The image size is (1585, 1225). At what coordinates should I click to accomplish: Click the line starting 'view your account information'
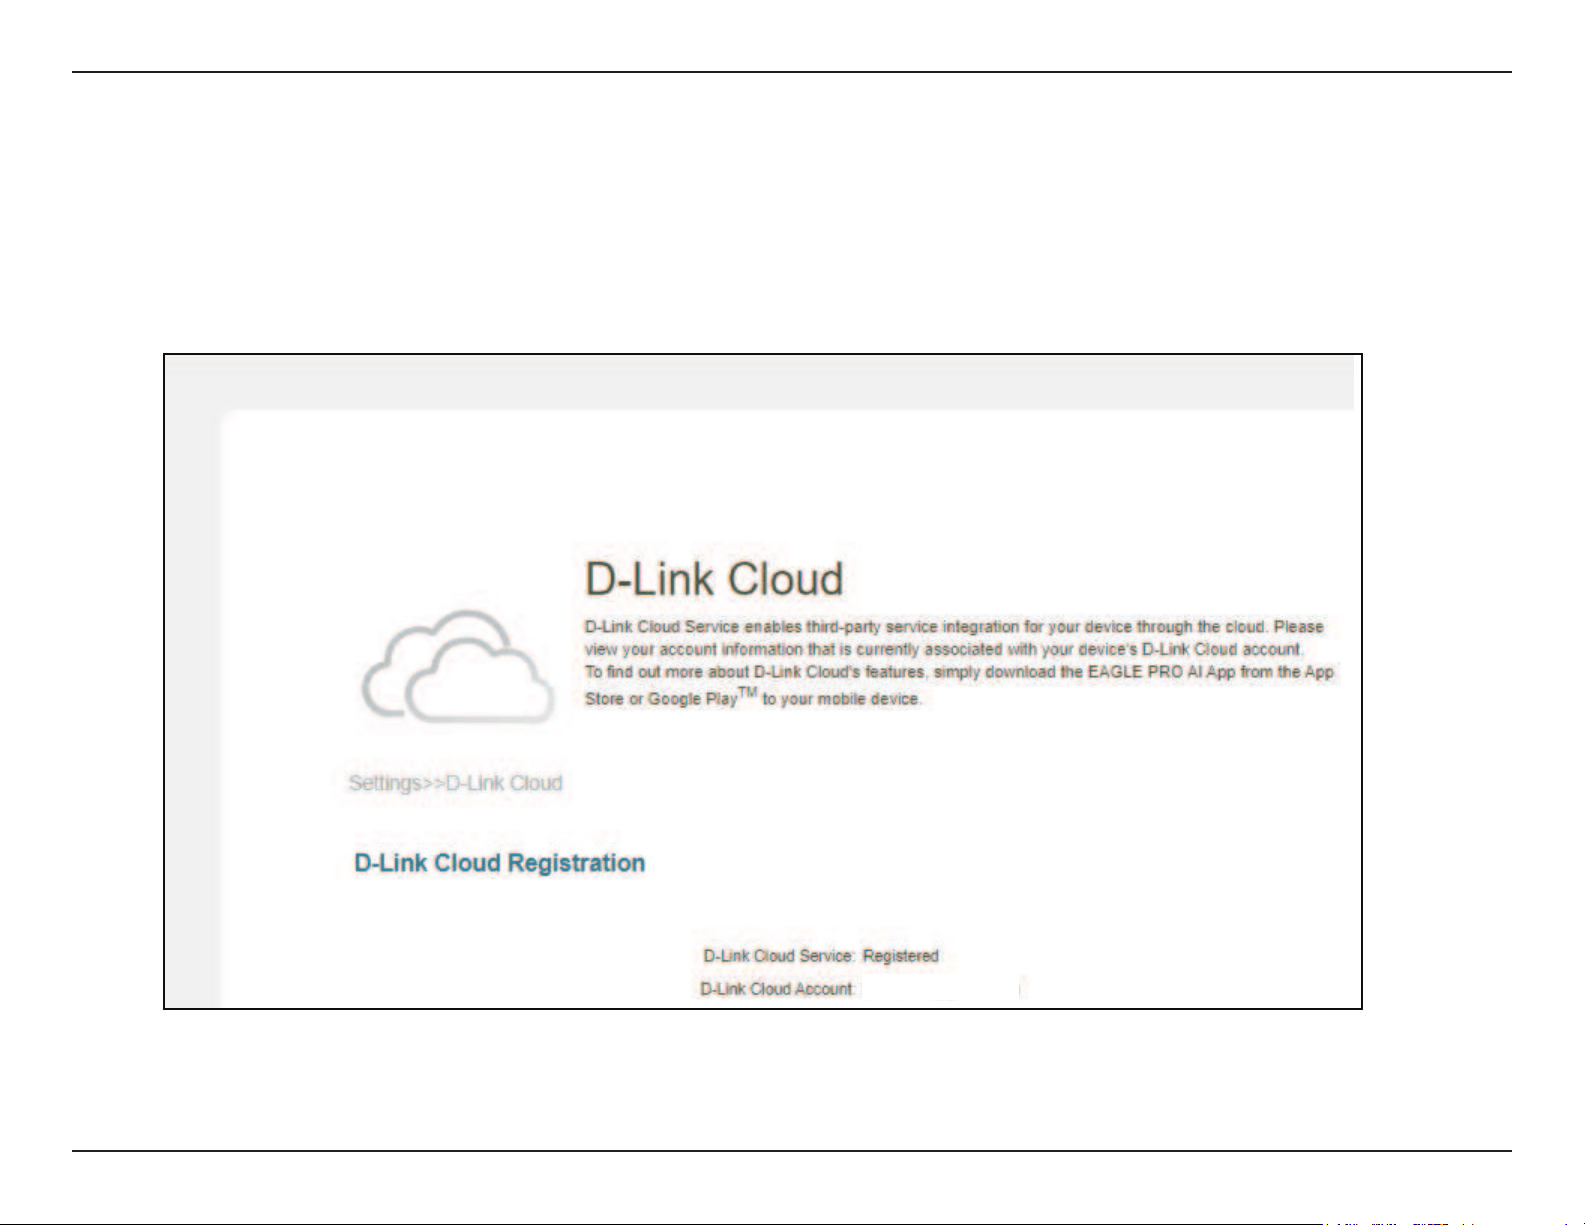point(944,649)
